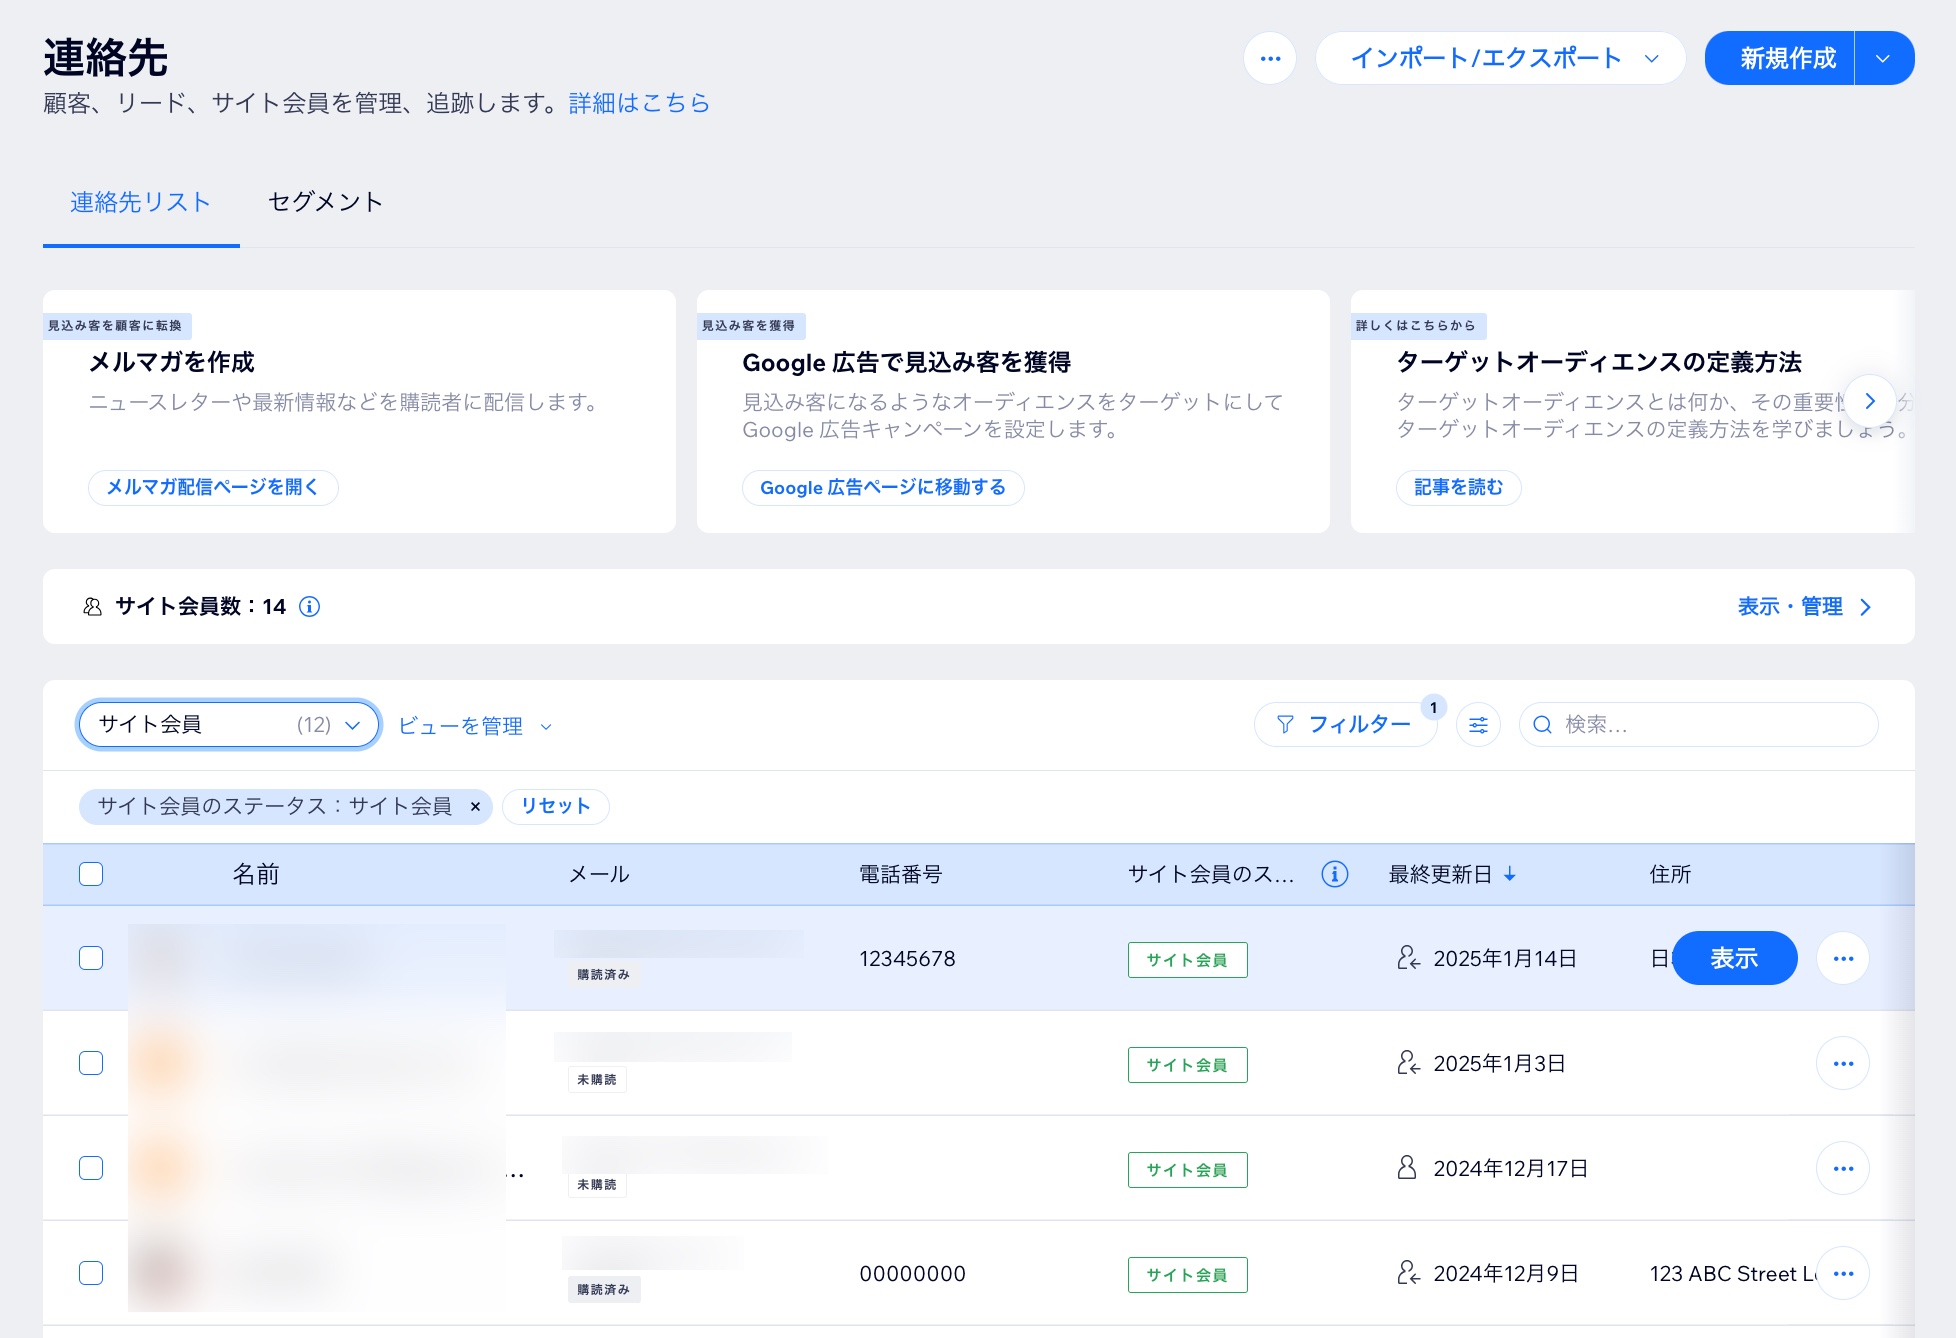This screenshot has height=1338, width=1956.
Task: Click inside the 検索 search field
Action: click(x=1700, y=724)
